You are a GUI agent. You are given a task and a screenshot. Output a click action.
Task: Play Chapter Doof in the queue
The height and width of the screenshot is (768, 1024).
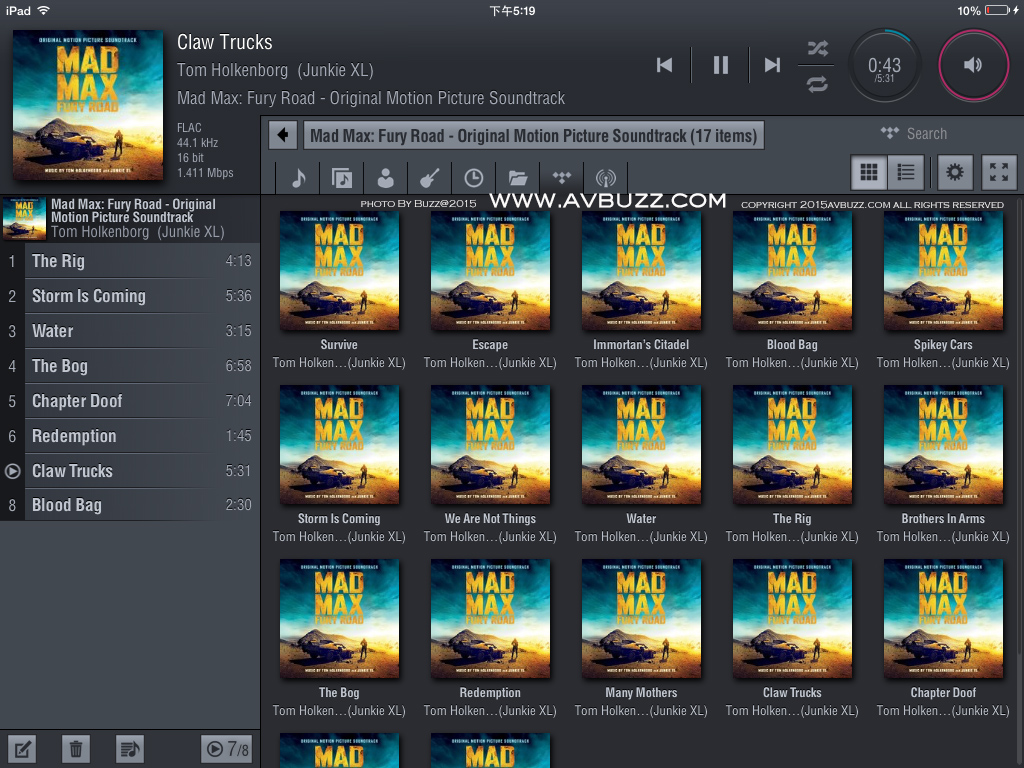130,401
